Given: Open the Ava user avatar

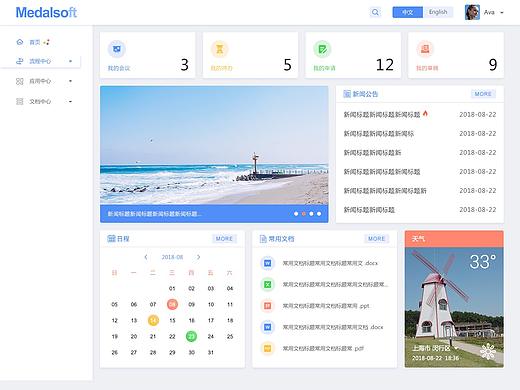Looking at the screenshot, I should tap(472, 12).
